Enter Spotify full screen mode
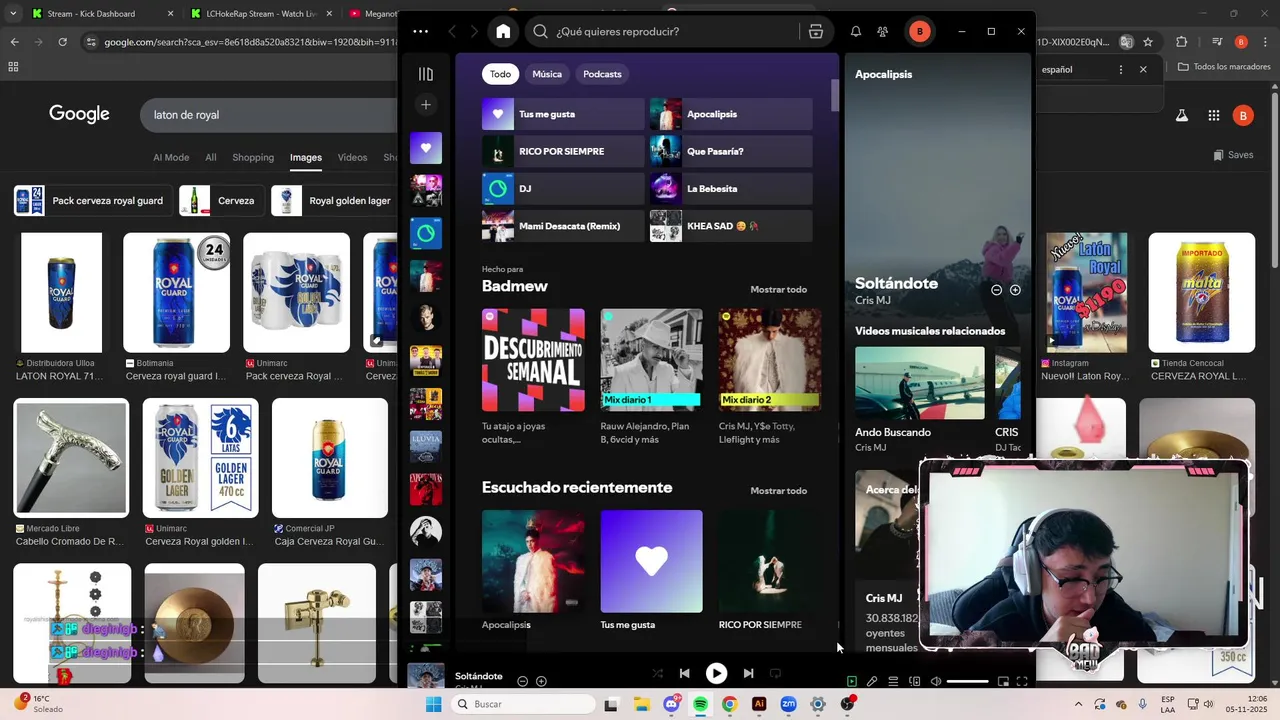 click(1022, 681)
